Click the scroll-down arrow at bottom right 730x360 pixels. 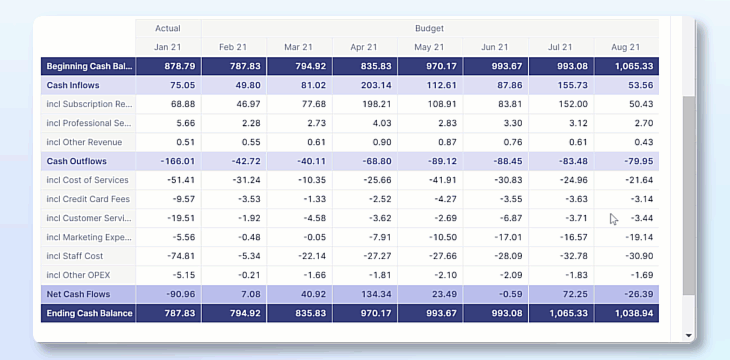pos(689,335)
